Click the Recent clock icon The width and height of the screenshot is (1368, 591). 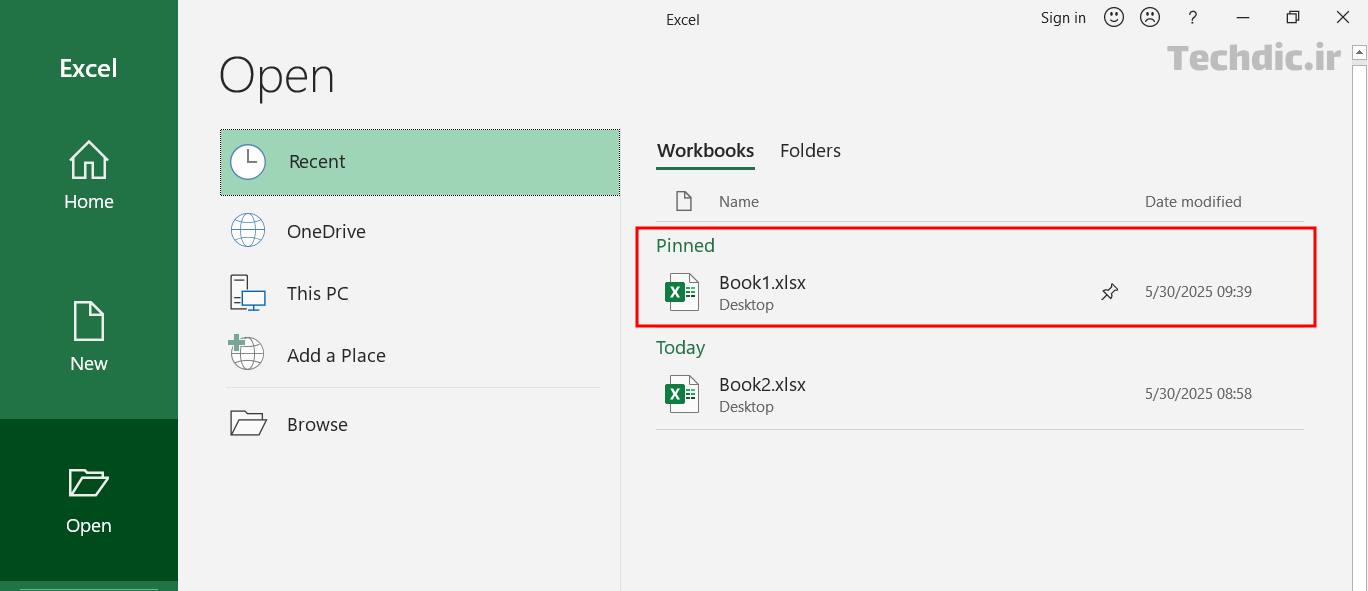pos(248,162)
